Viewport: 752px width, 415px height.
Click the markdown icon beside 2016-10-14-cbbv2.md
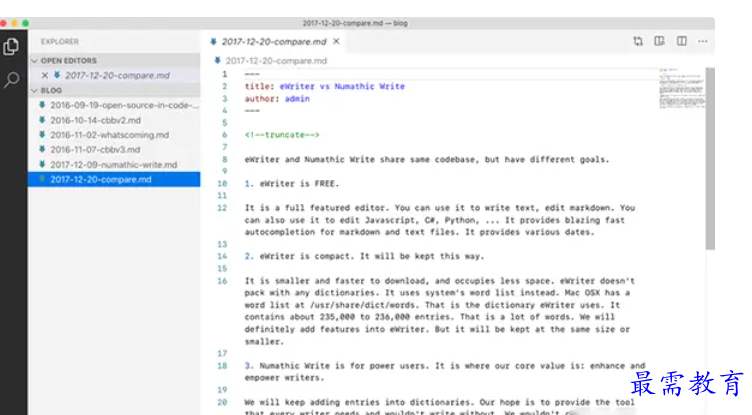click(x=42, y=120)
